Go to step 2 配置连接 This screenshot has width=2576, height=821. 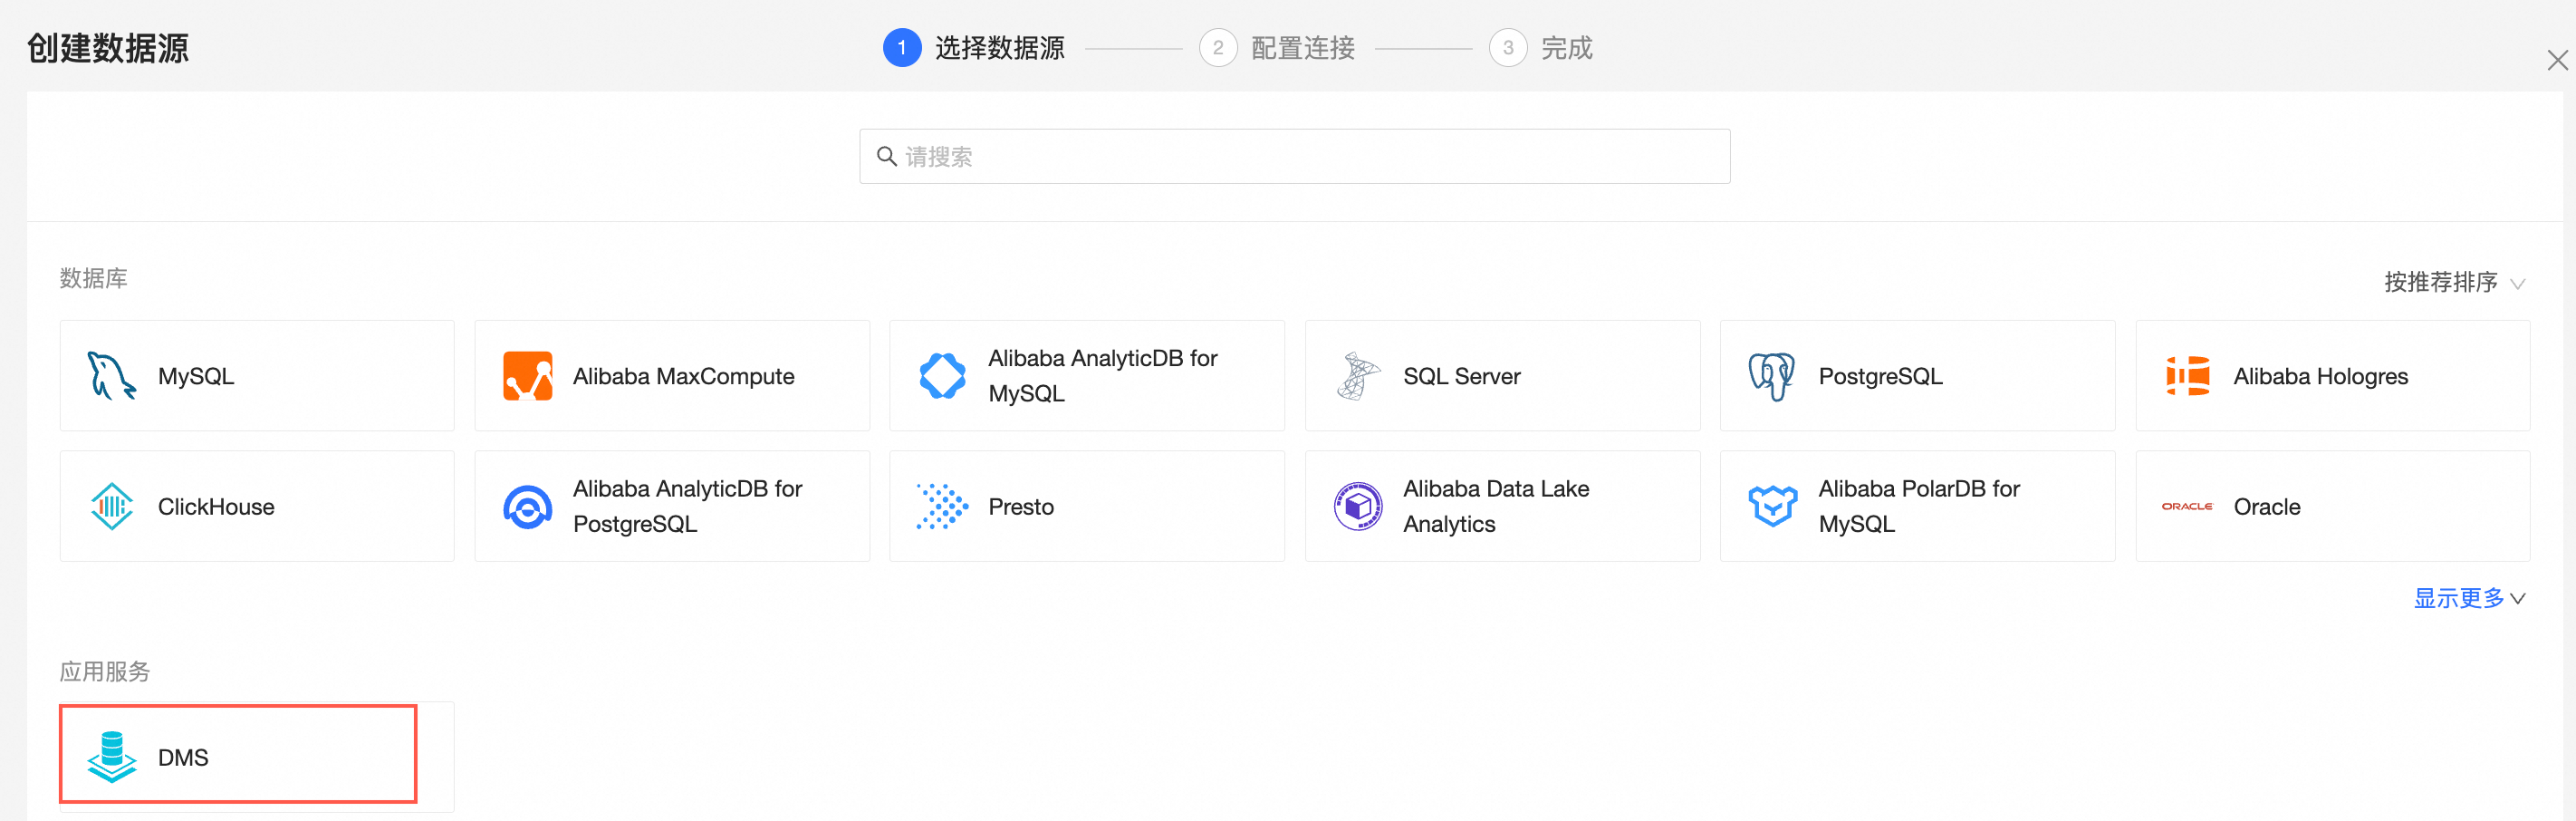click(1276, 48)
